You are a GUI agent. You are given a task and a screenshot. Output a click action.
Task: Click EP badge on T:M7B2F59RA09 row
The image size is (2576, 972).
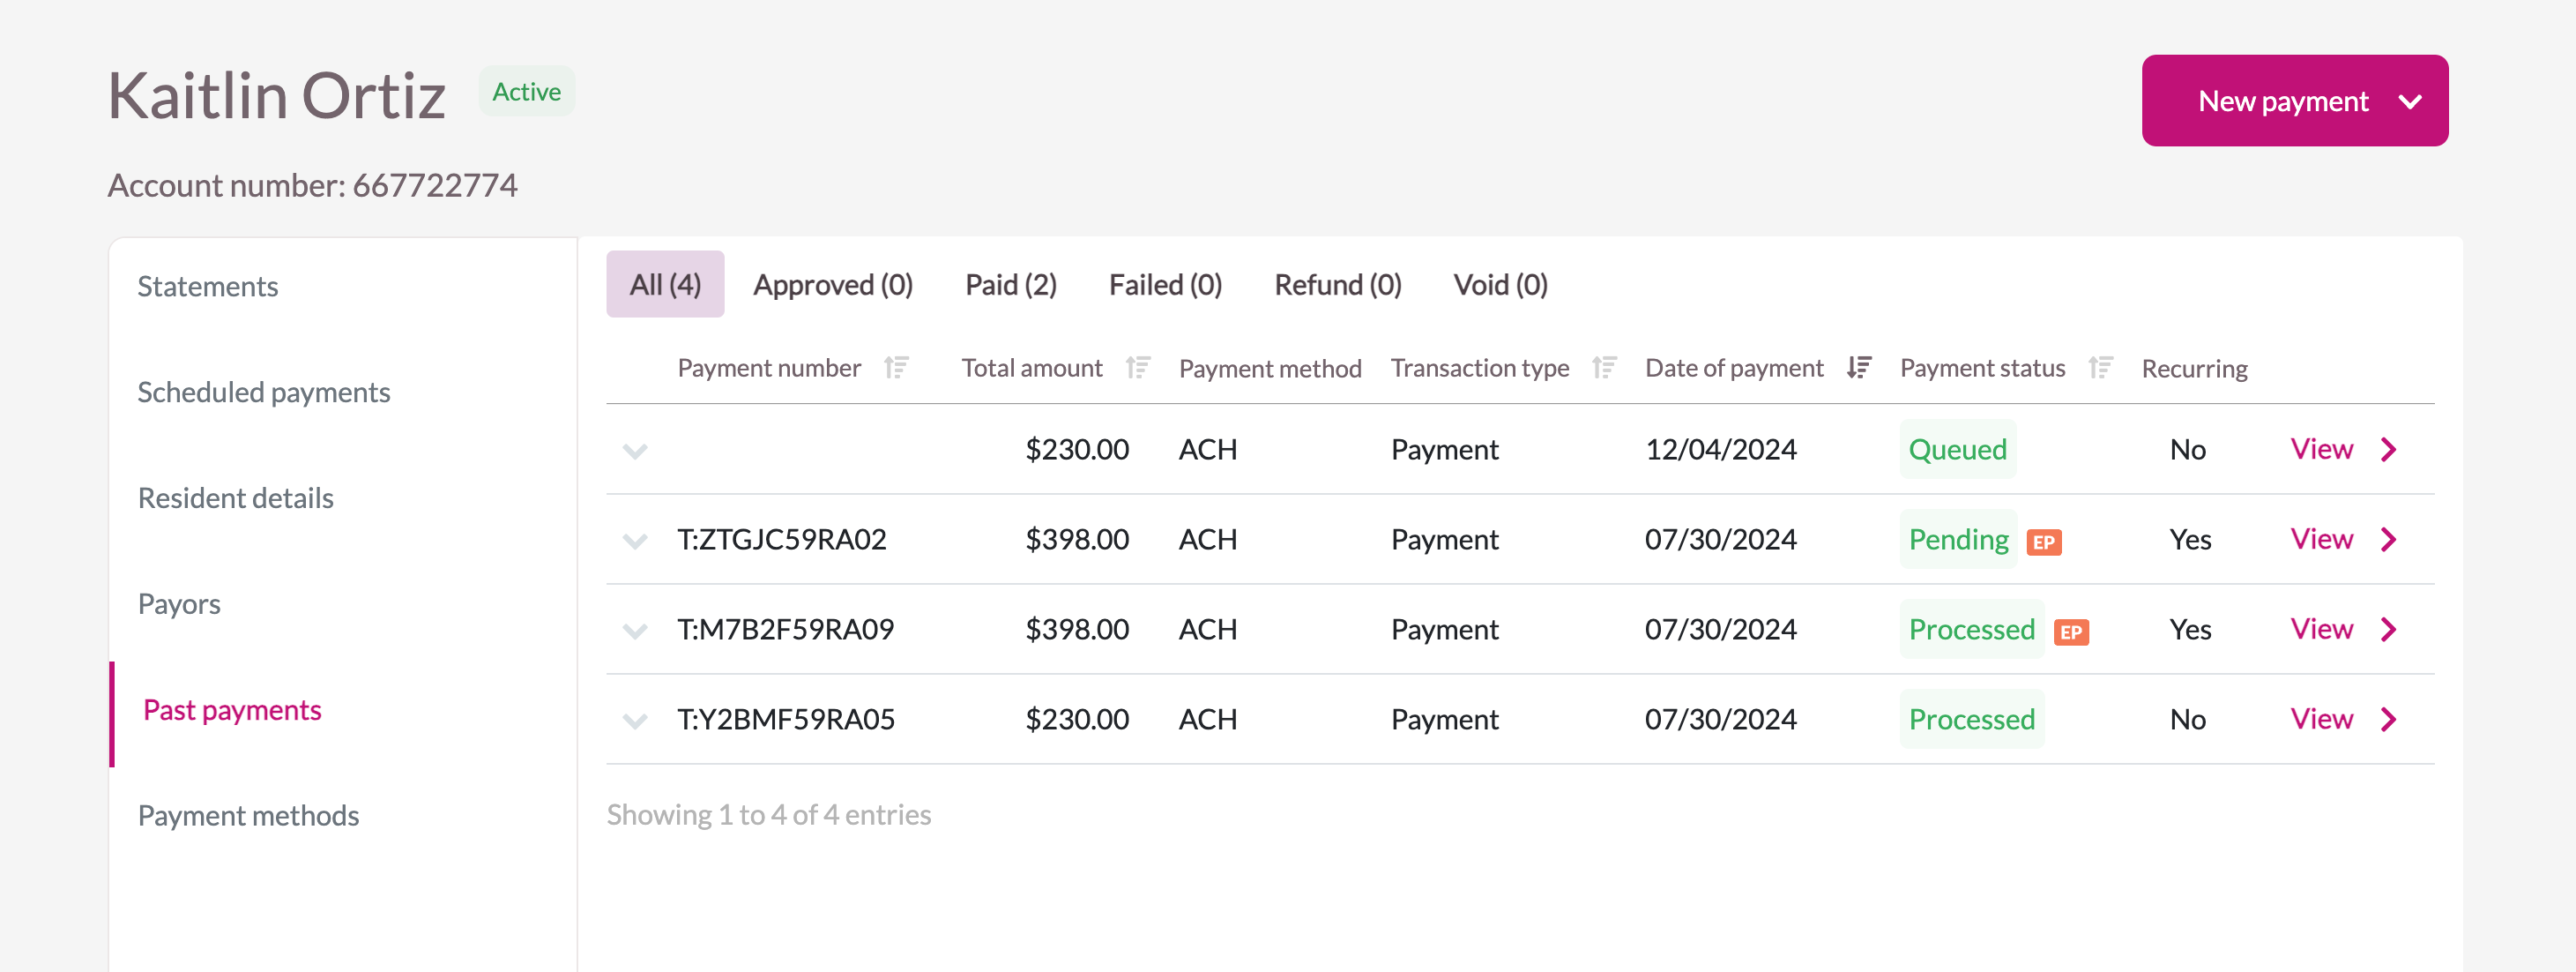pos(2070,632)
